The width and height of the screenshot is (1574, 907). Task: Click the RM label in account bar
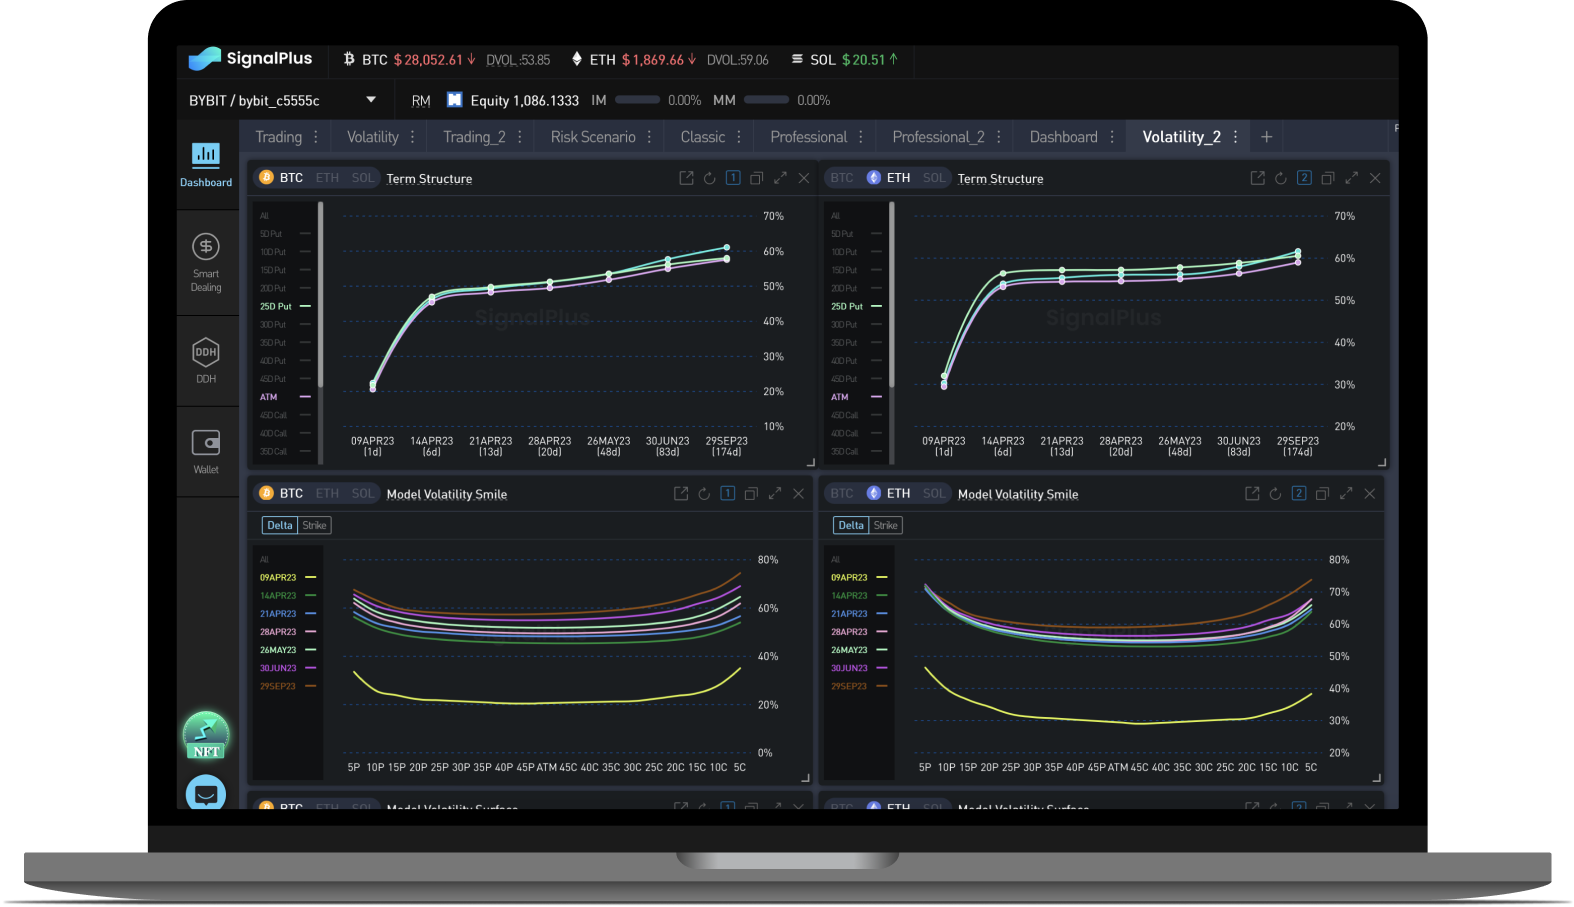[x=421, y=100]
